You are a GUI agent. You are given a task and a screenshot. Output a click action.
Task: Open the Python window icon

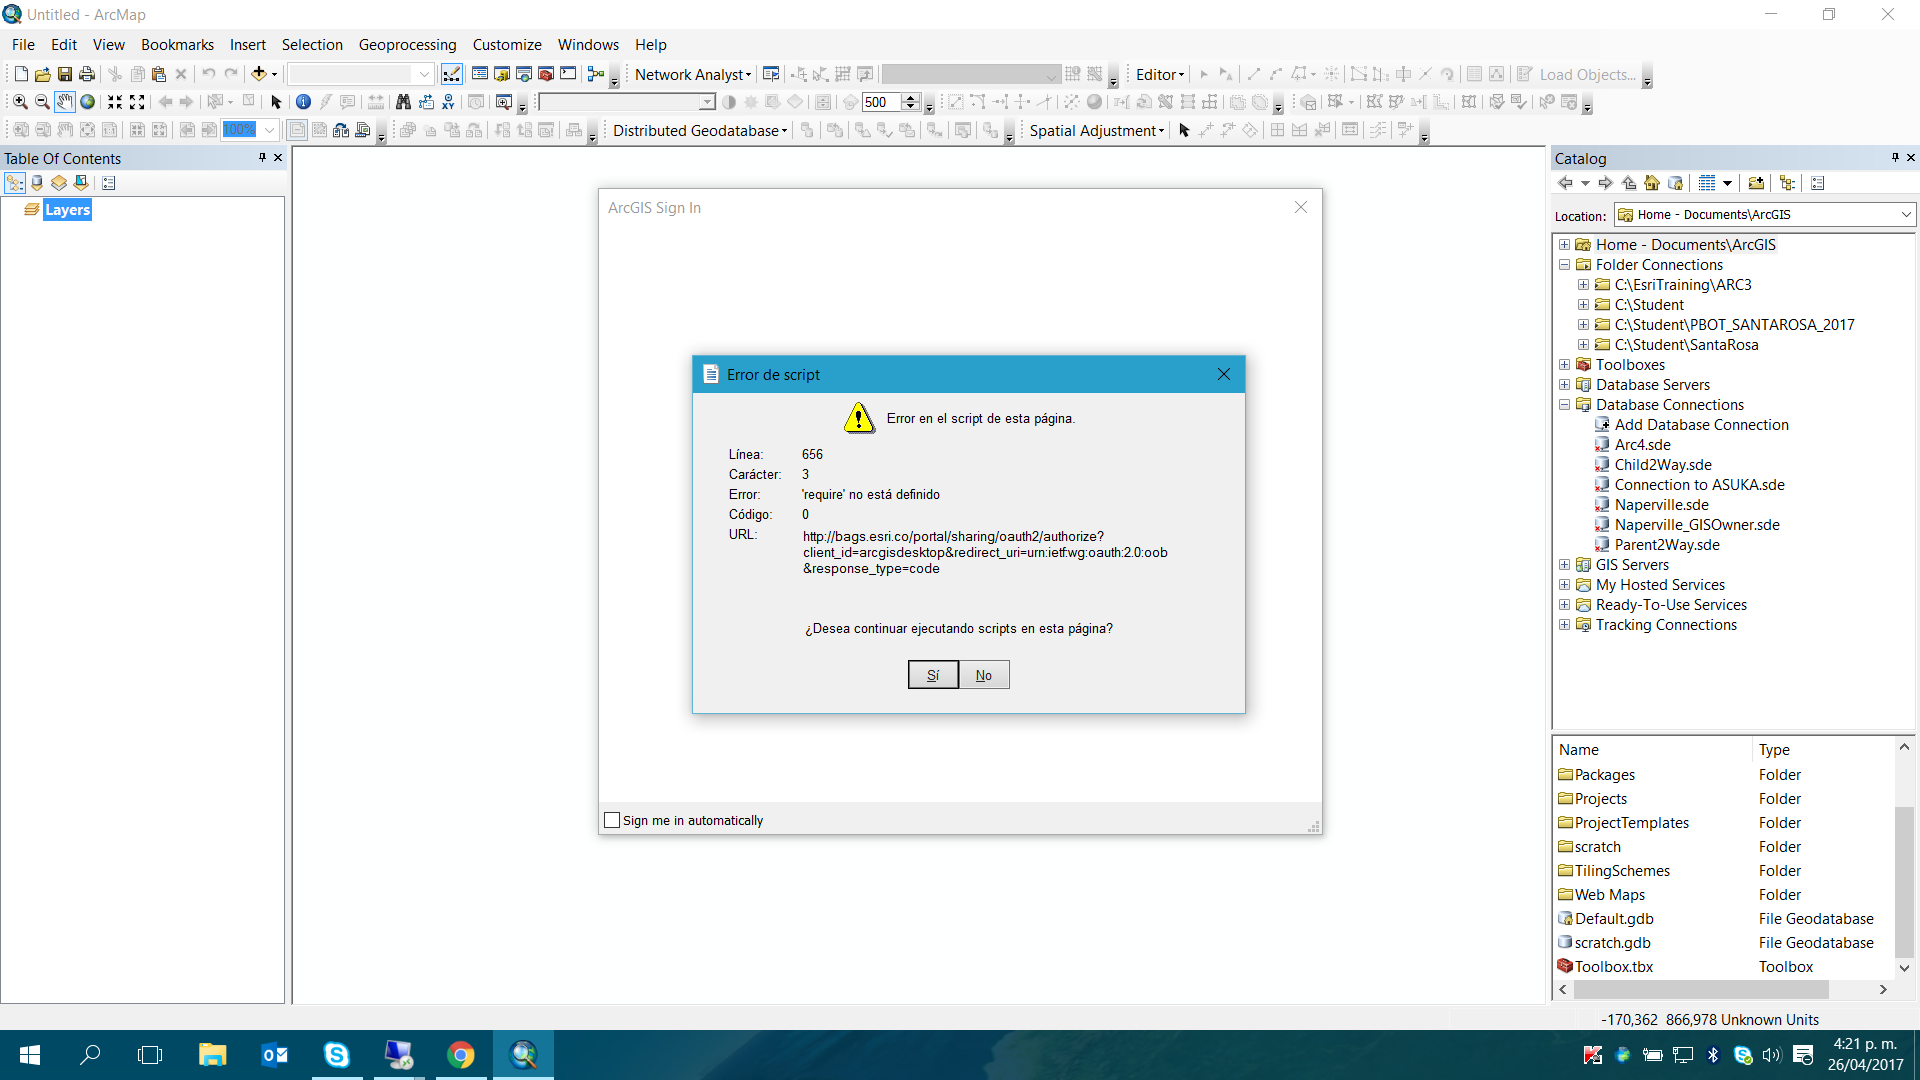point(568,74)
